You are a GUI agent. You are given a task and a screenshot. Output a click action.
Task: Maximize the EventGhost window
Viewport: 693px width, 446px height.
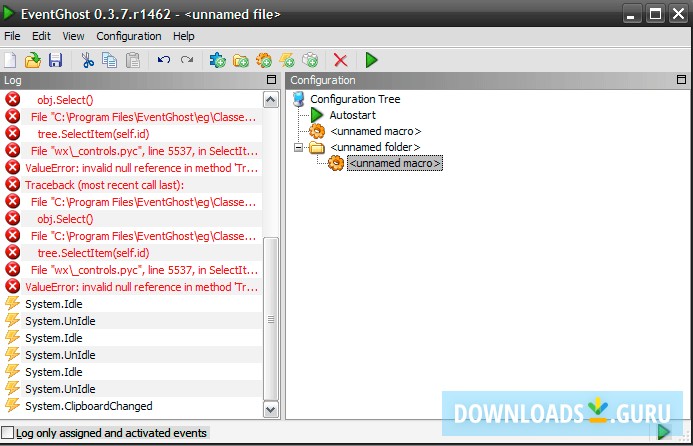click(655, 14)
